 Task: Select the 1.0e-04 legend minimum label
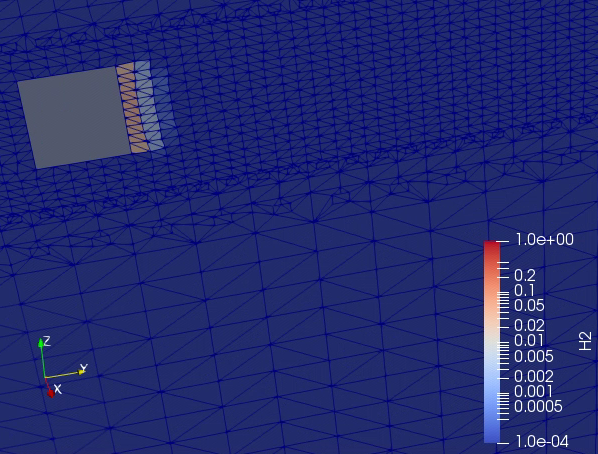point(542,442)
